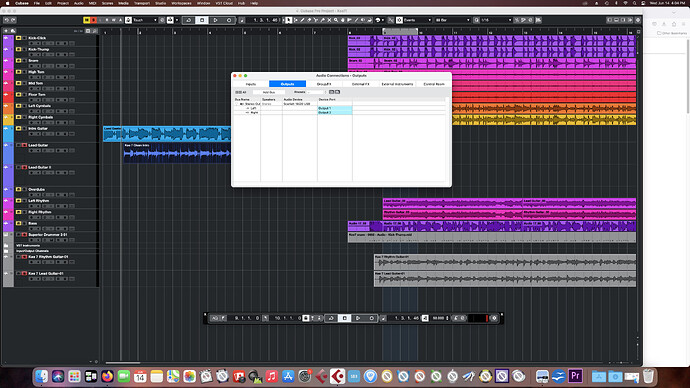Screen dimensions: 690x388
Task: Select the Draw pencil tool in toolbar
Action: coord(302,20)
